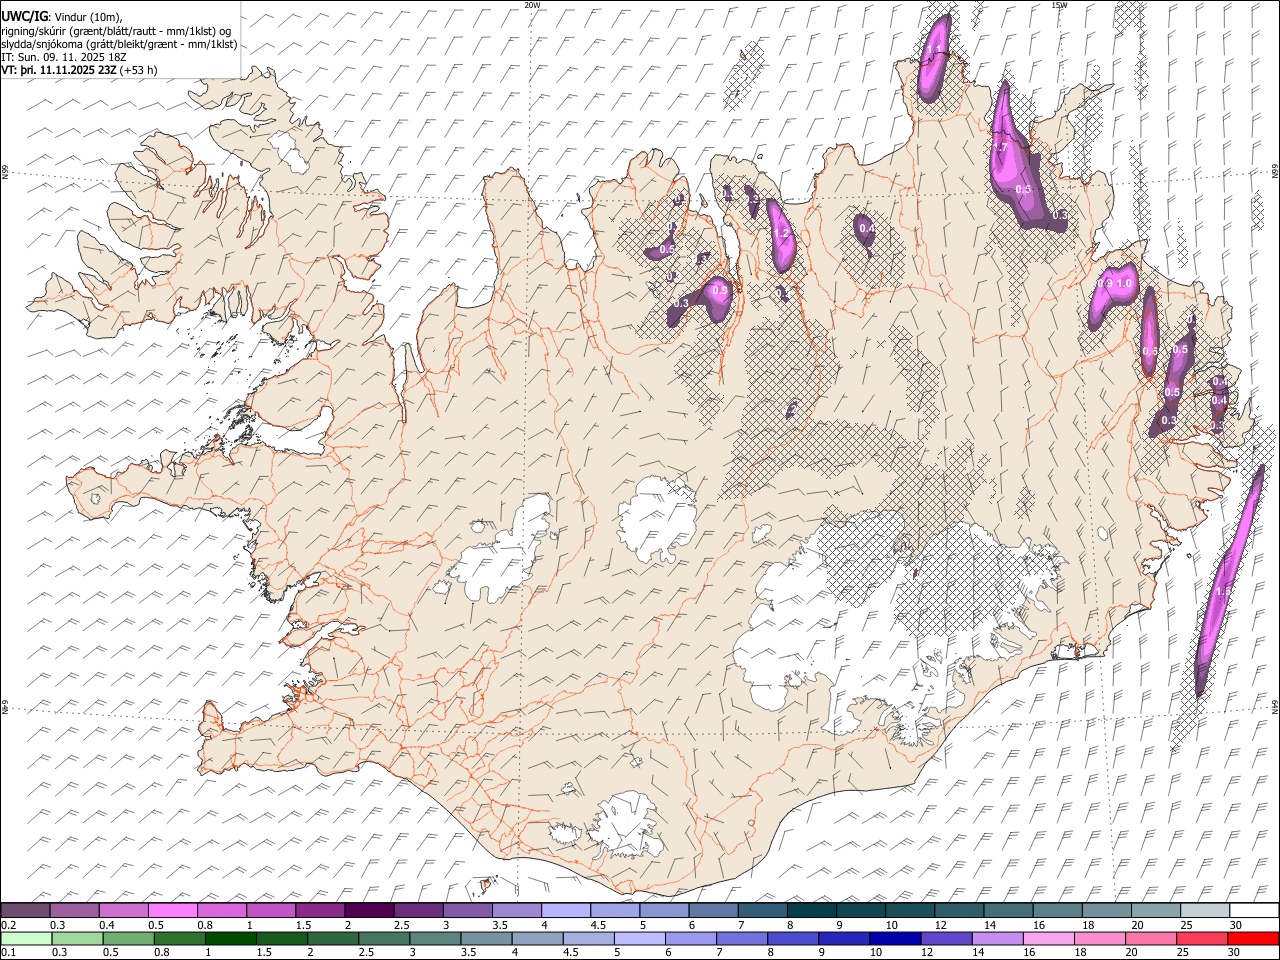Click the UWC/IG title text

pyautogui.click(x=24, y=15)
